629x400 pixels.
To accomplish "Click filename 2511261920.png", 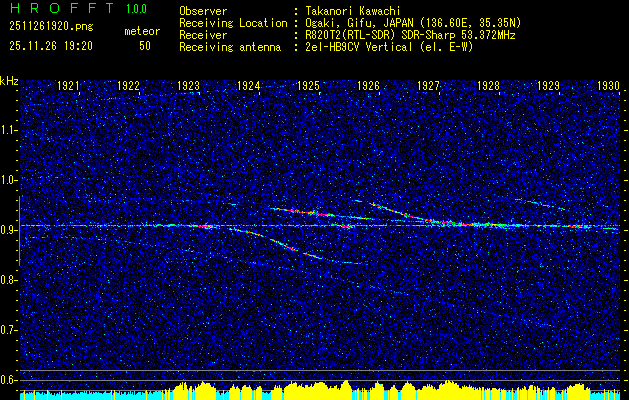I will pyautogui.click(x=51, y=27).
